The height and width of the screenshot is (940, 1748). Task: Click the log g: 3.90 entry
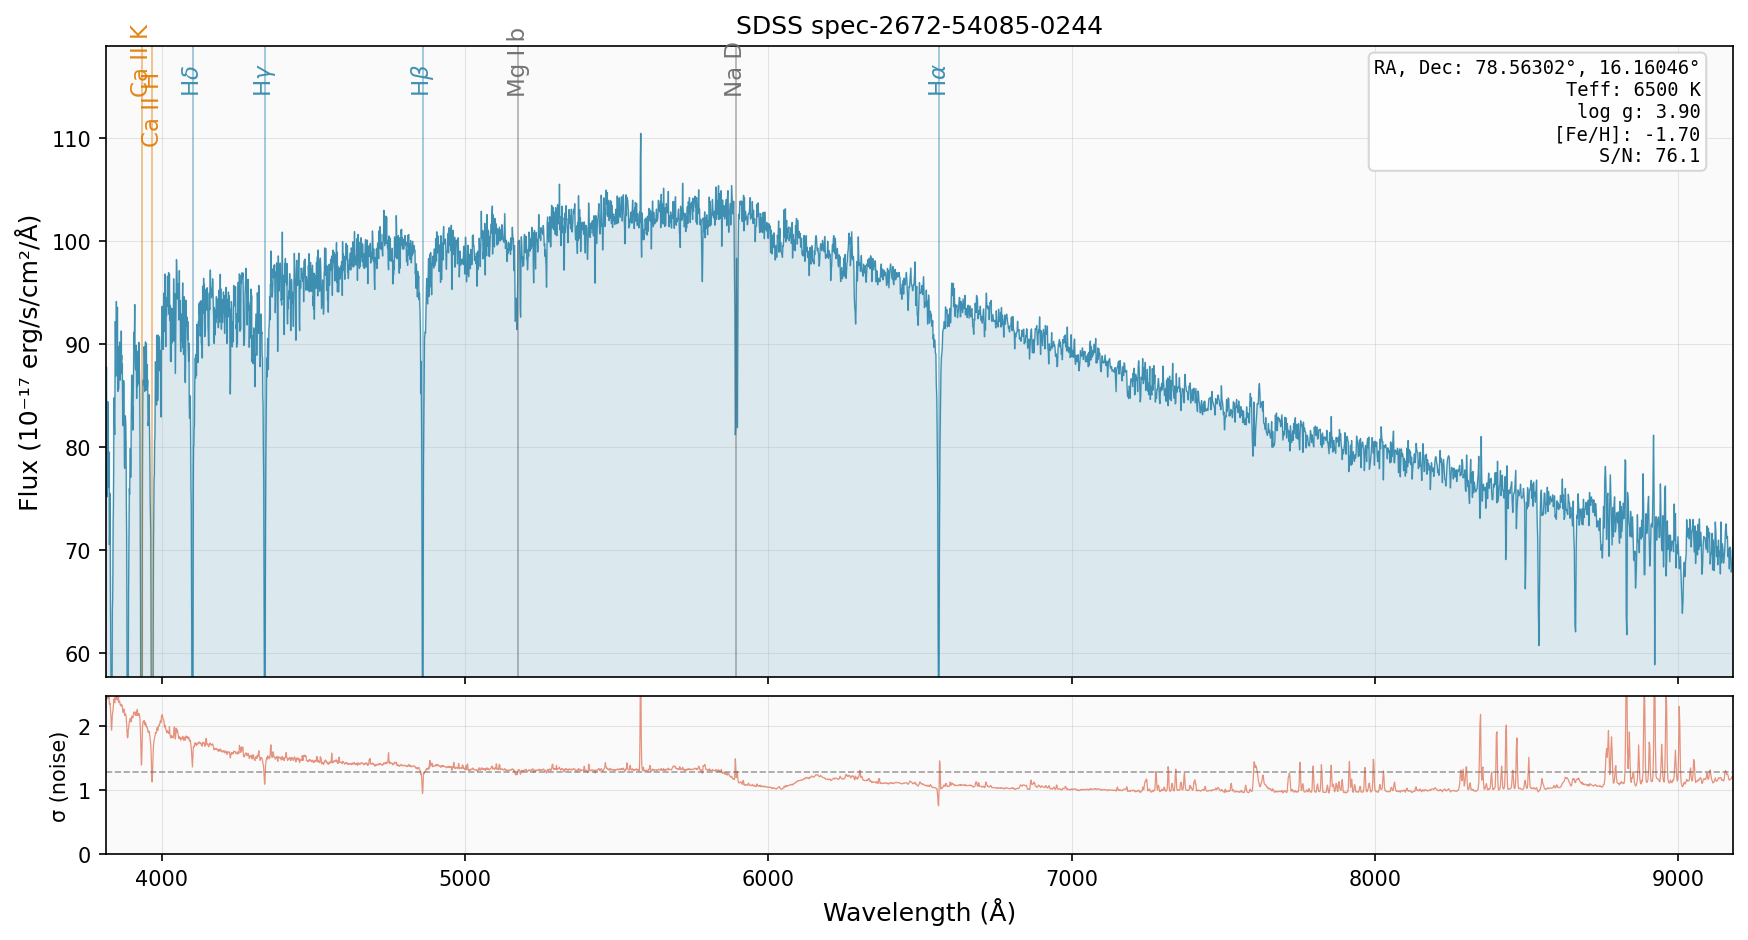pyautogui.click(x=1638, y=112)
